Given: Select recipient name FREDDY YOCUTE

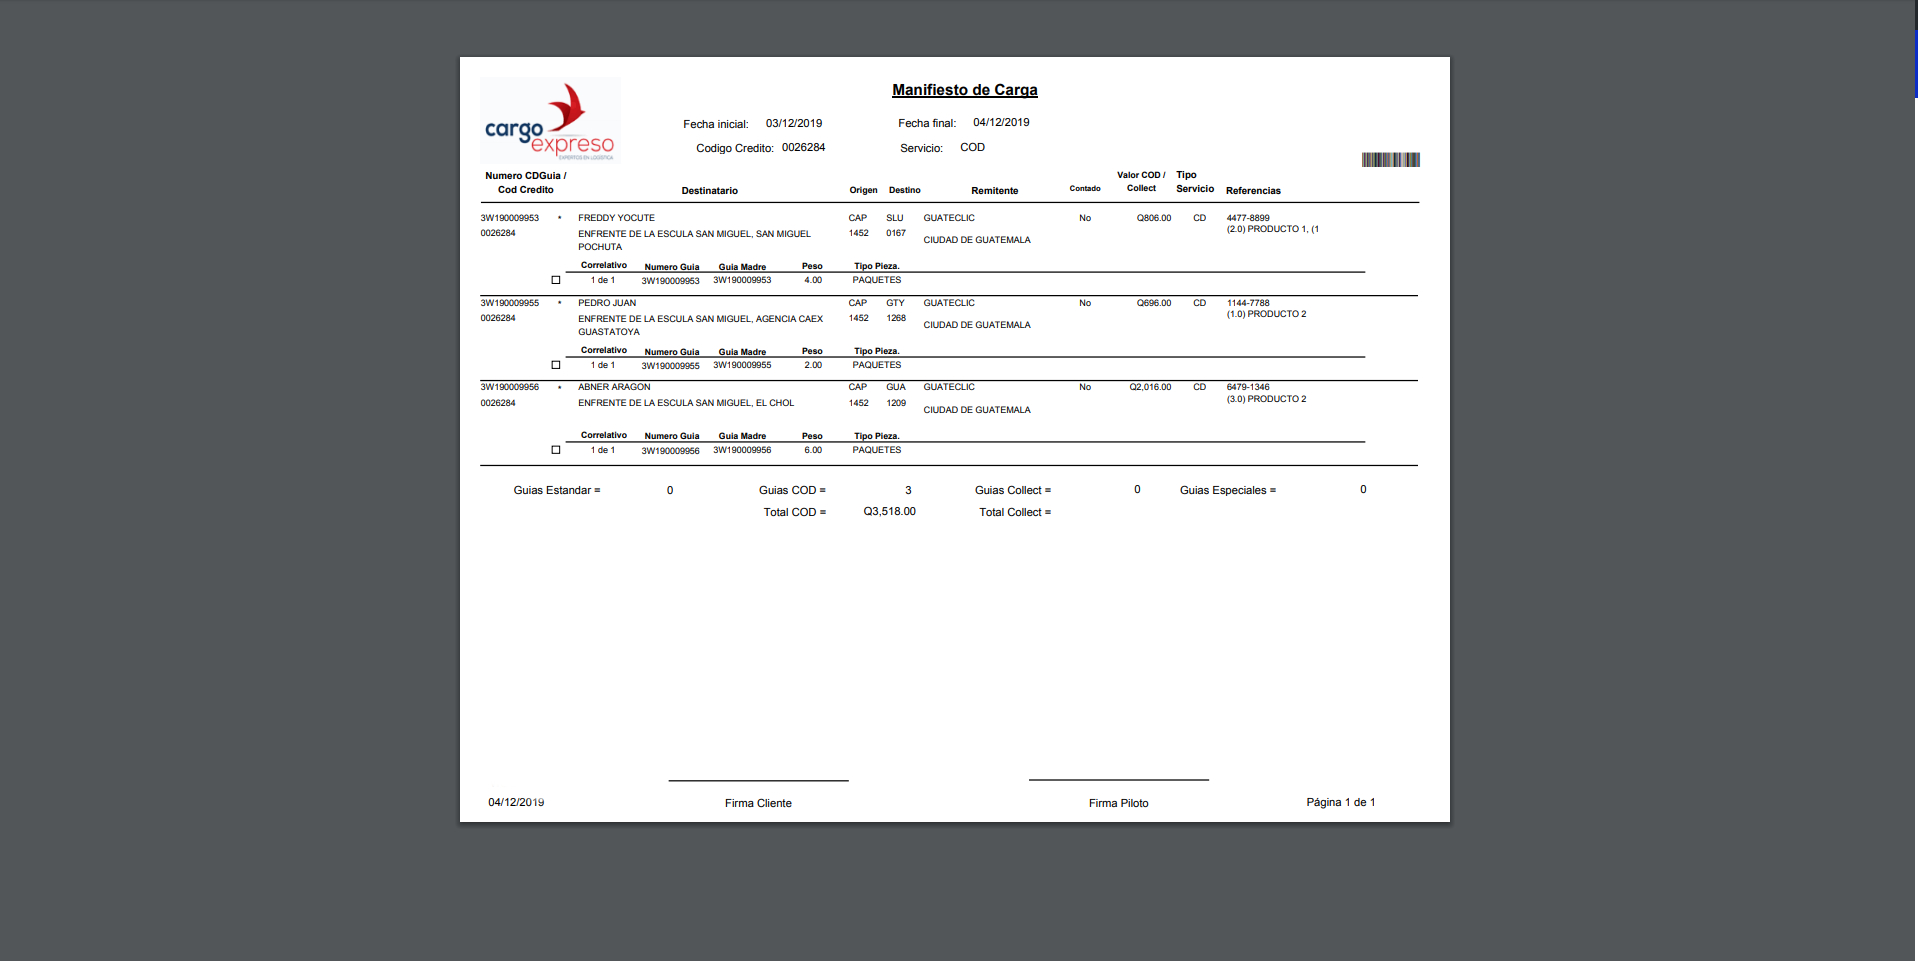Looking at the screenshot, I should pyautogui.click(x=616, y=218).
